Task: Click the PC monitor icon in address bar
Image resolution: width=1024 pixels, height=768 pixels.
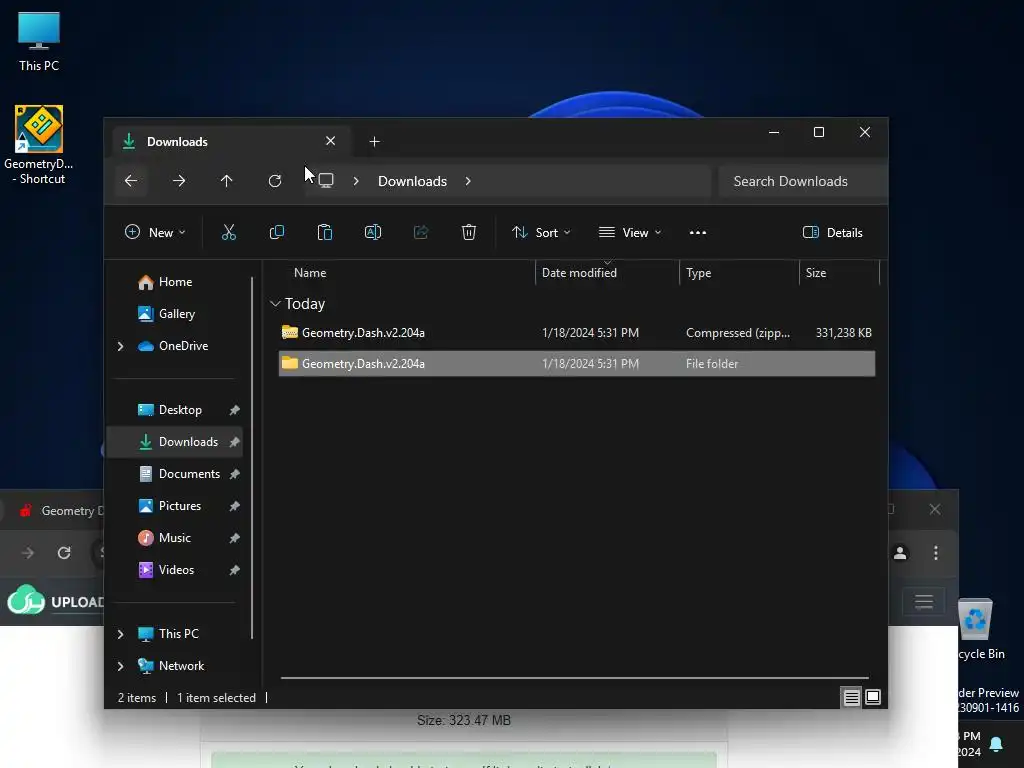Action: [x=326, y=181]
